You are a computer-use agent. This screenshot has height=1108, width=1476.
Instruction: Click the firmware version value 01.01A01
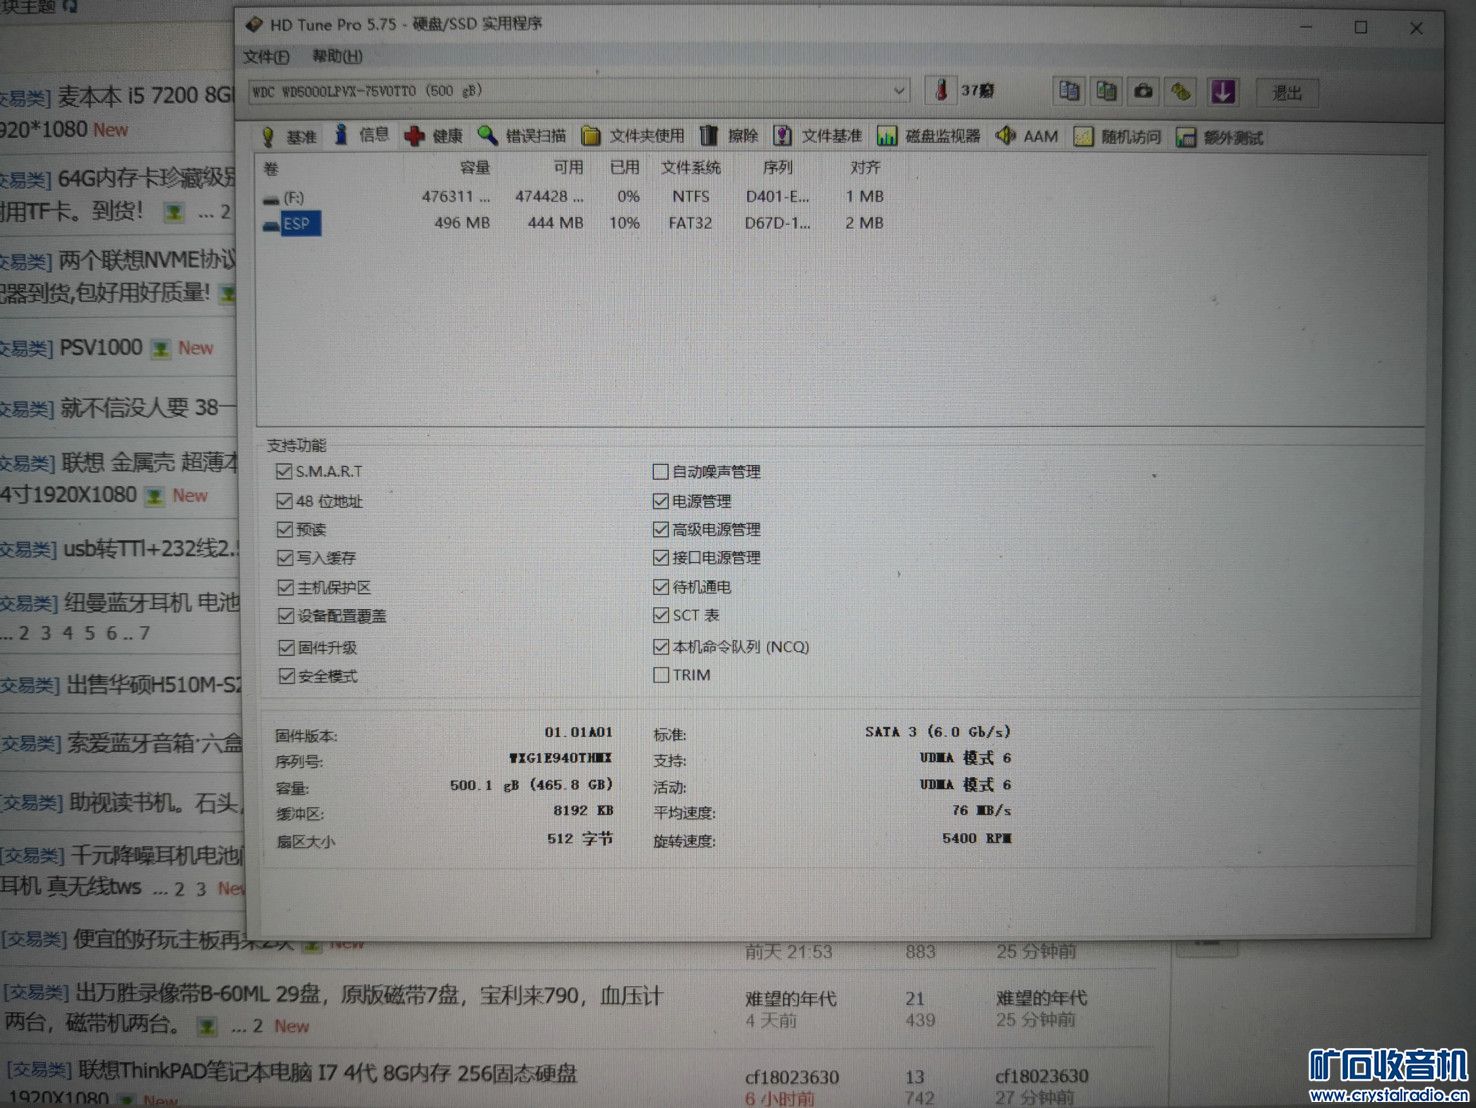[578, 733]
